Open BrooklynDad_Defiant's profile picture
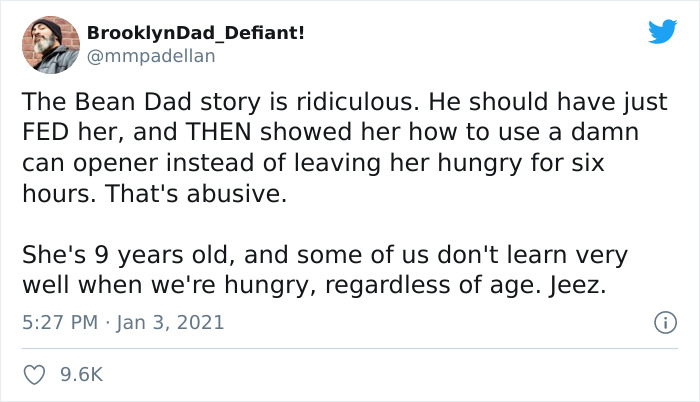The image size is (700, 402). pyautogui.click(x=51, y=45)
